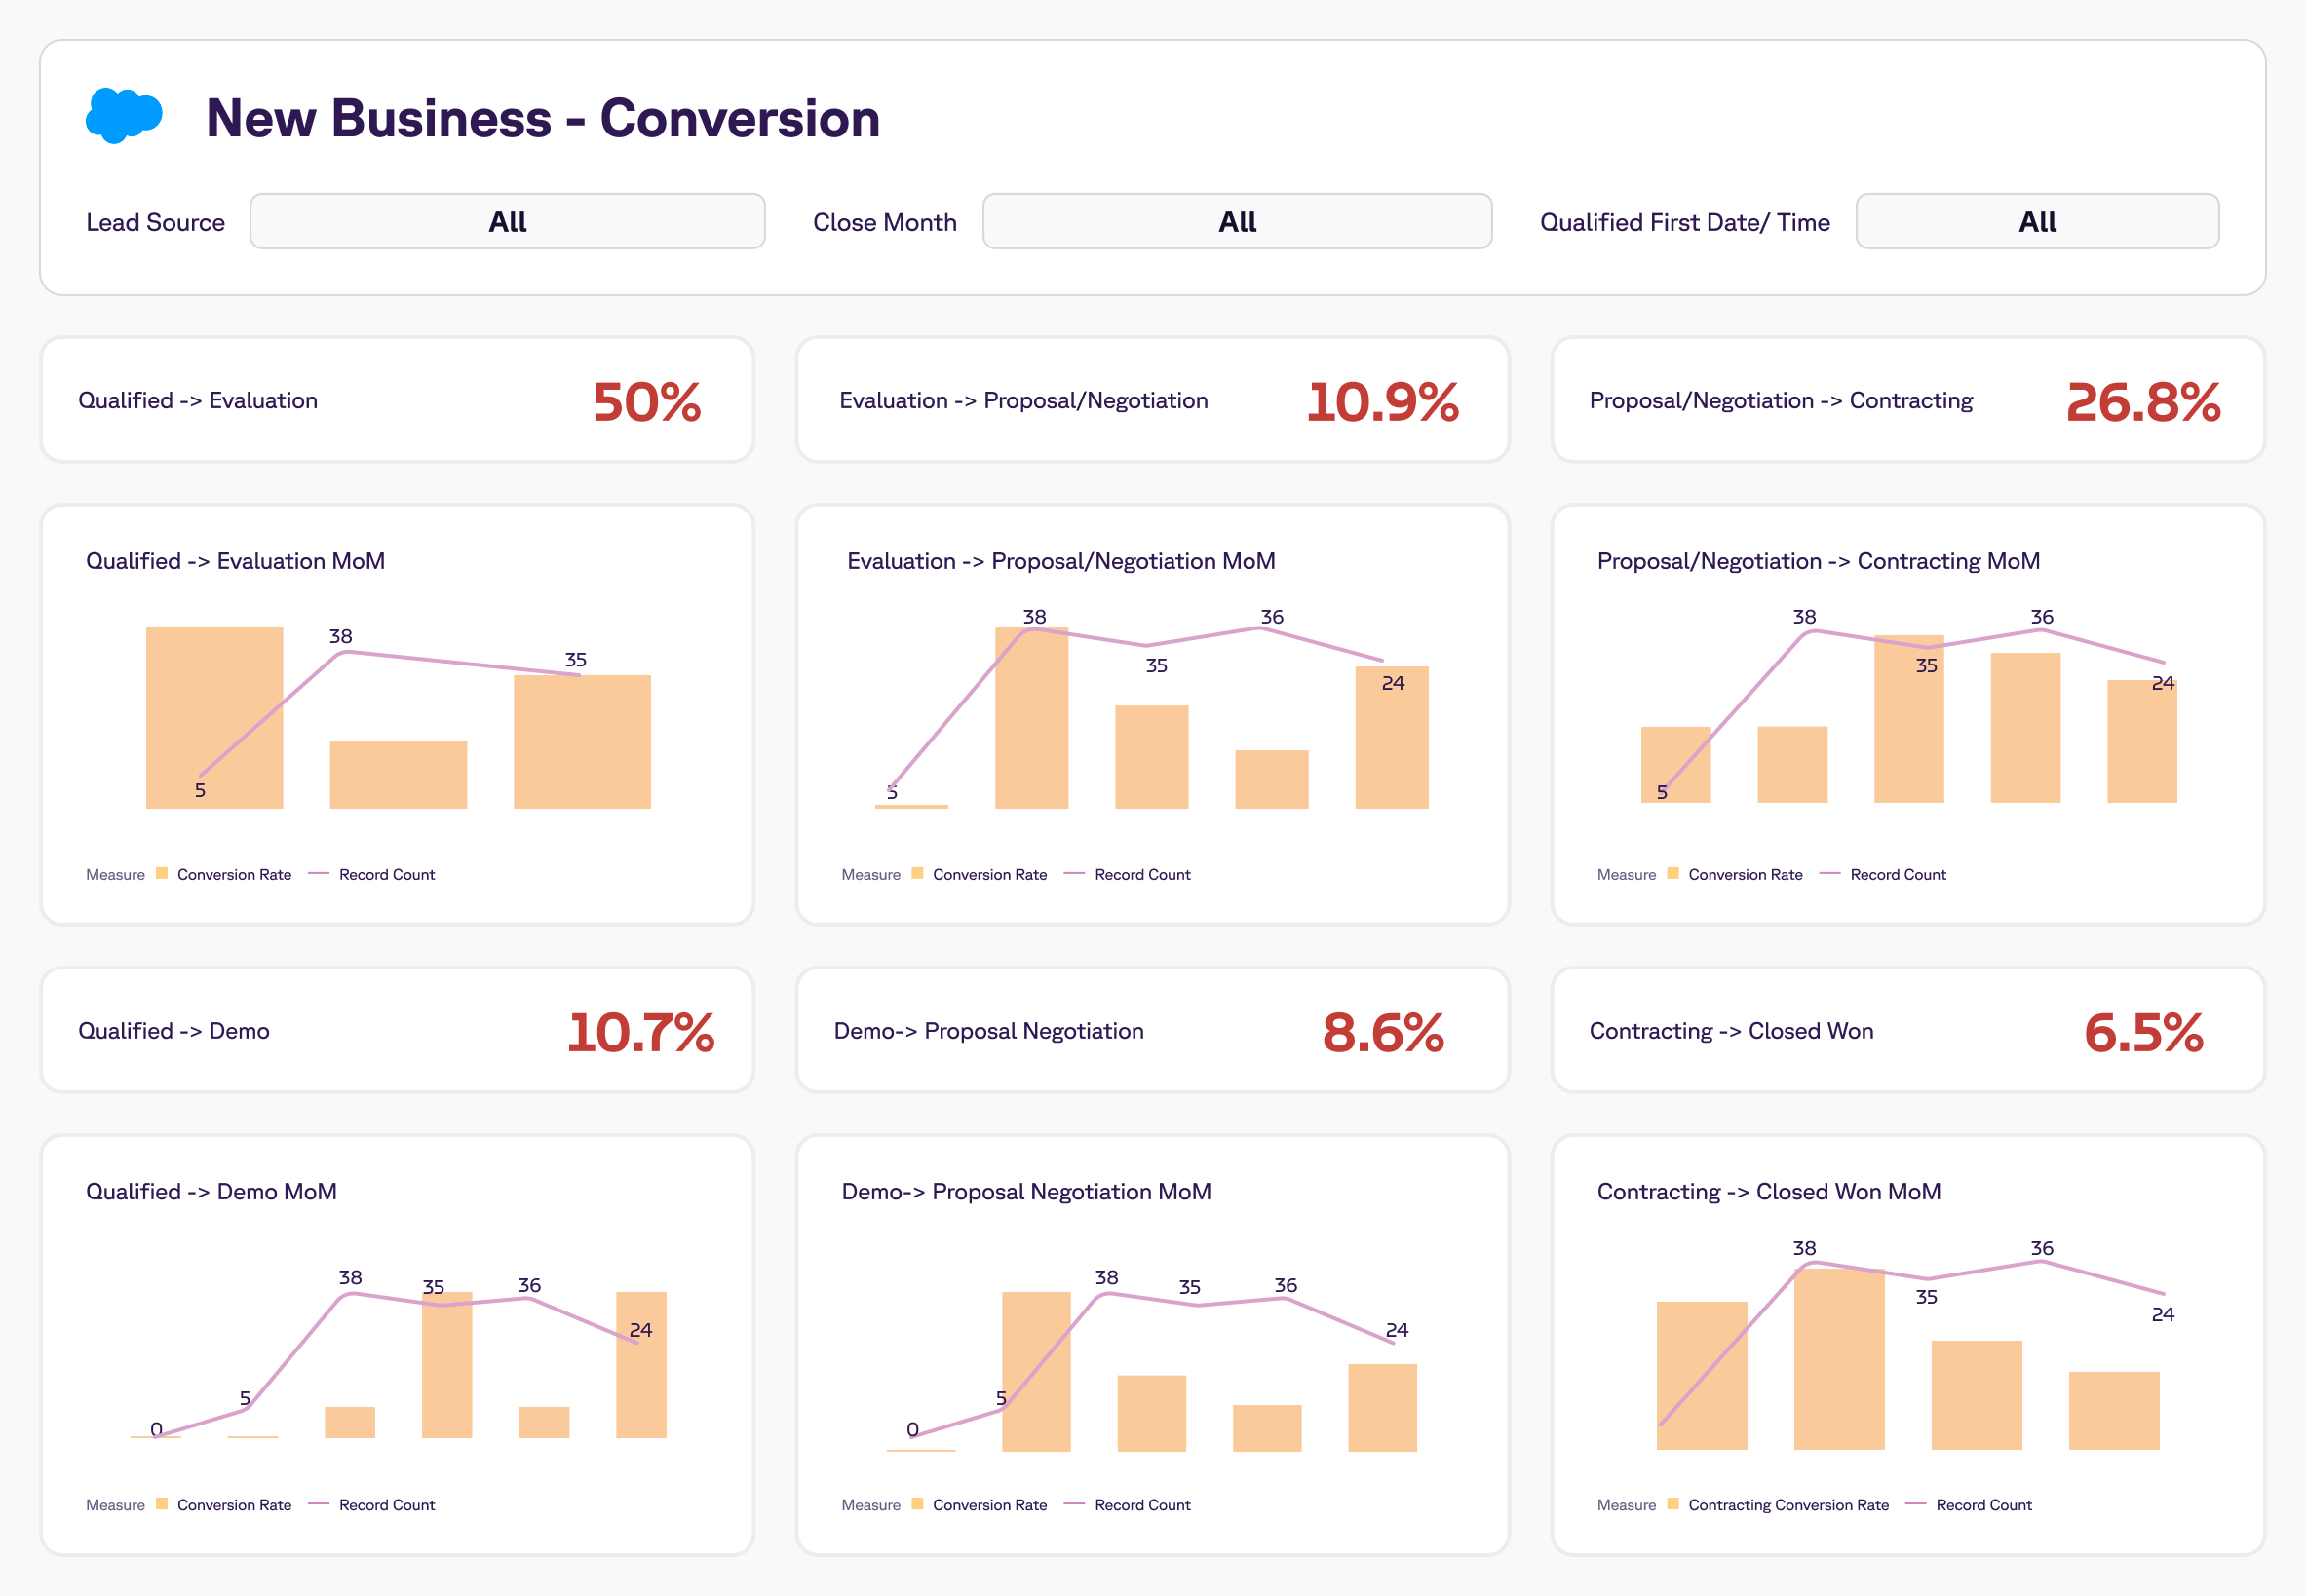
Task: Click the New Business - Conversion title
Action: tap(543, 118)
